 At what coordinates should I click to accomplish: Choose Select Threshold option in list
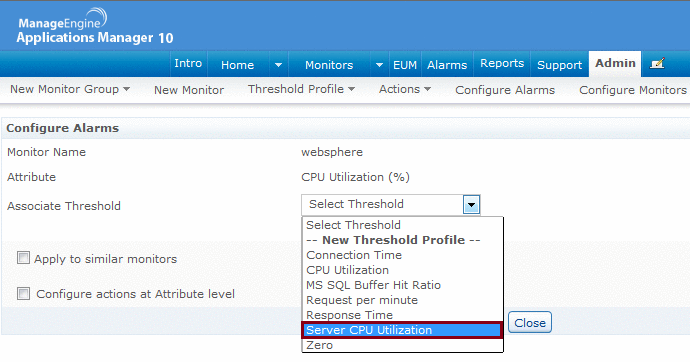(402, 225)
